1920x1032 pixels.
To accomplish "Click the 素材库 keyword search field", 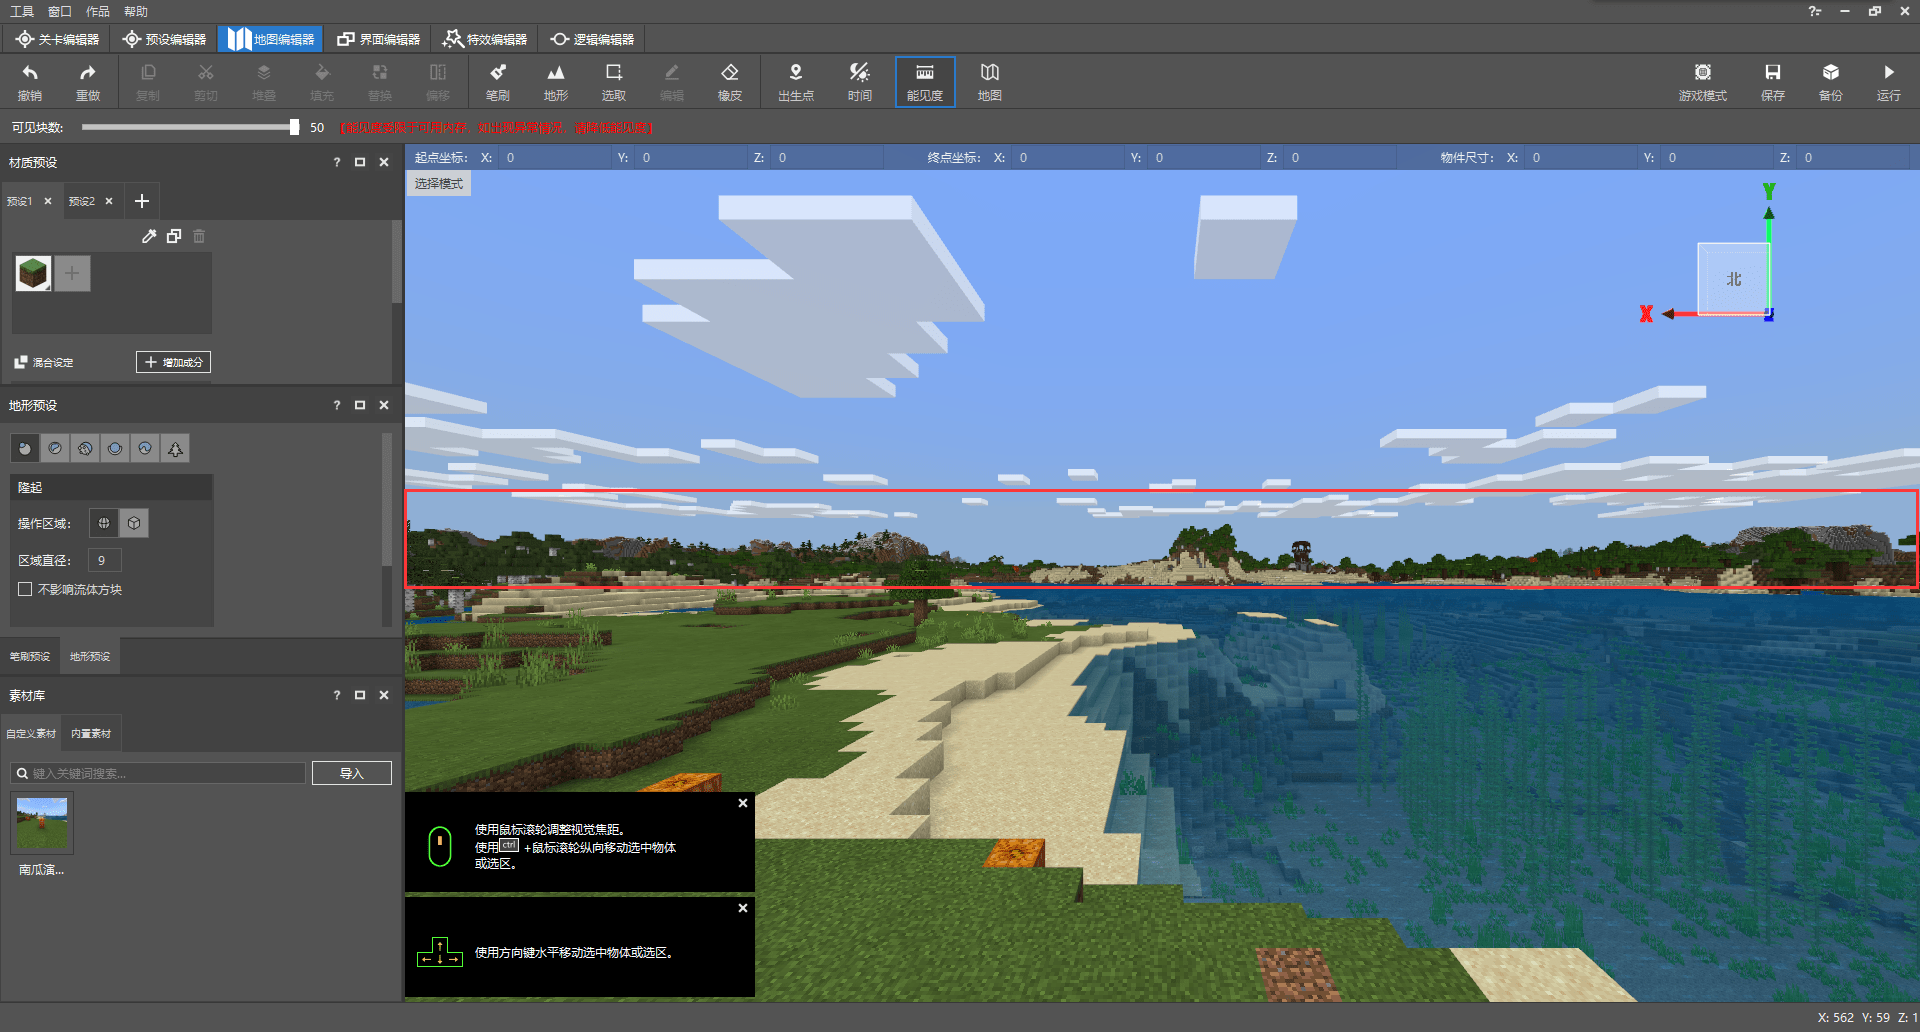I will click(158, 773).
